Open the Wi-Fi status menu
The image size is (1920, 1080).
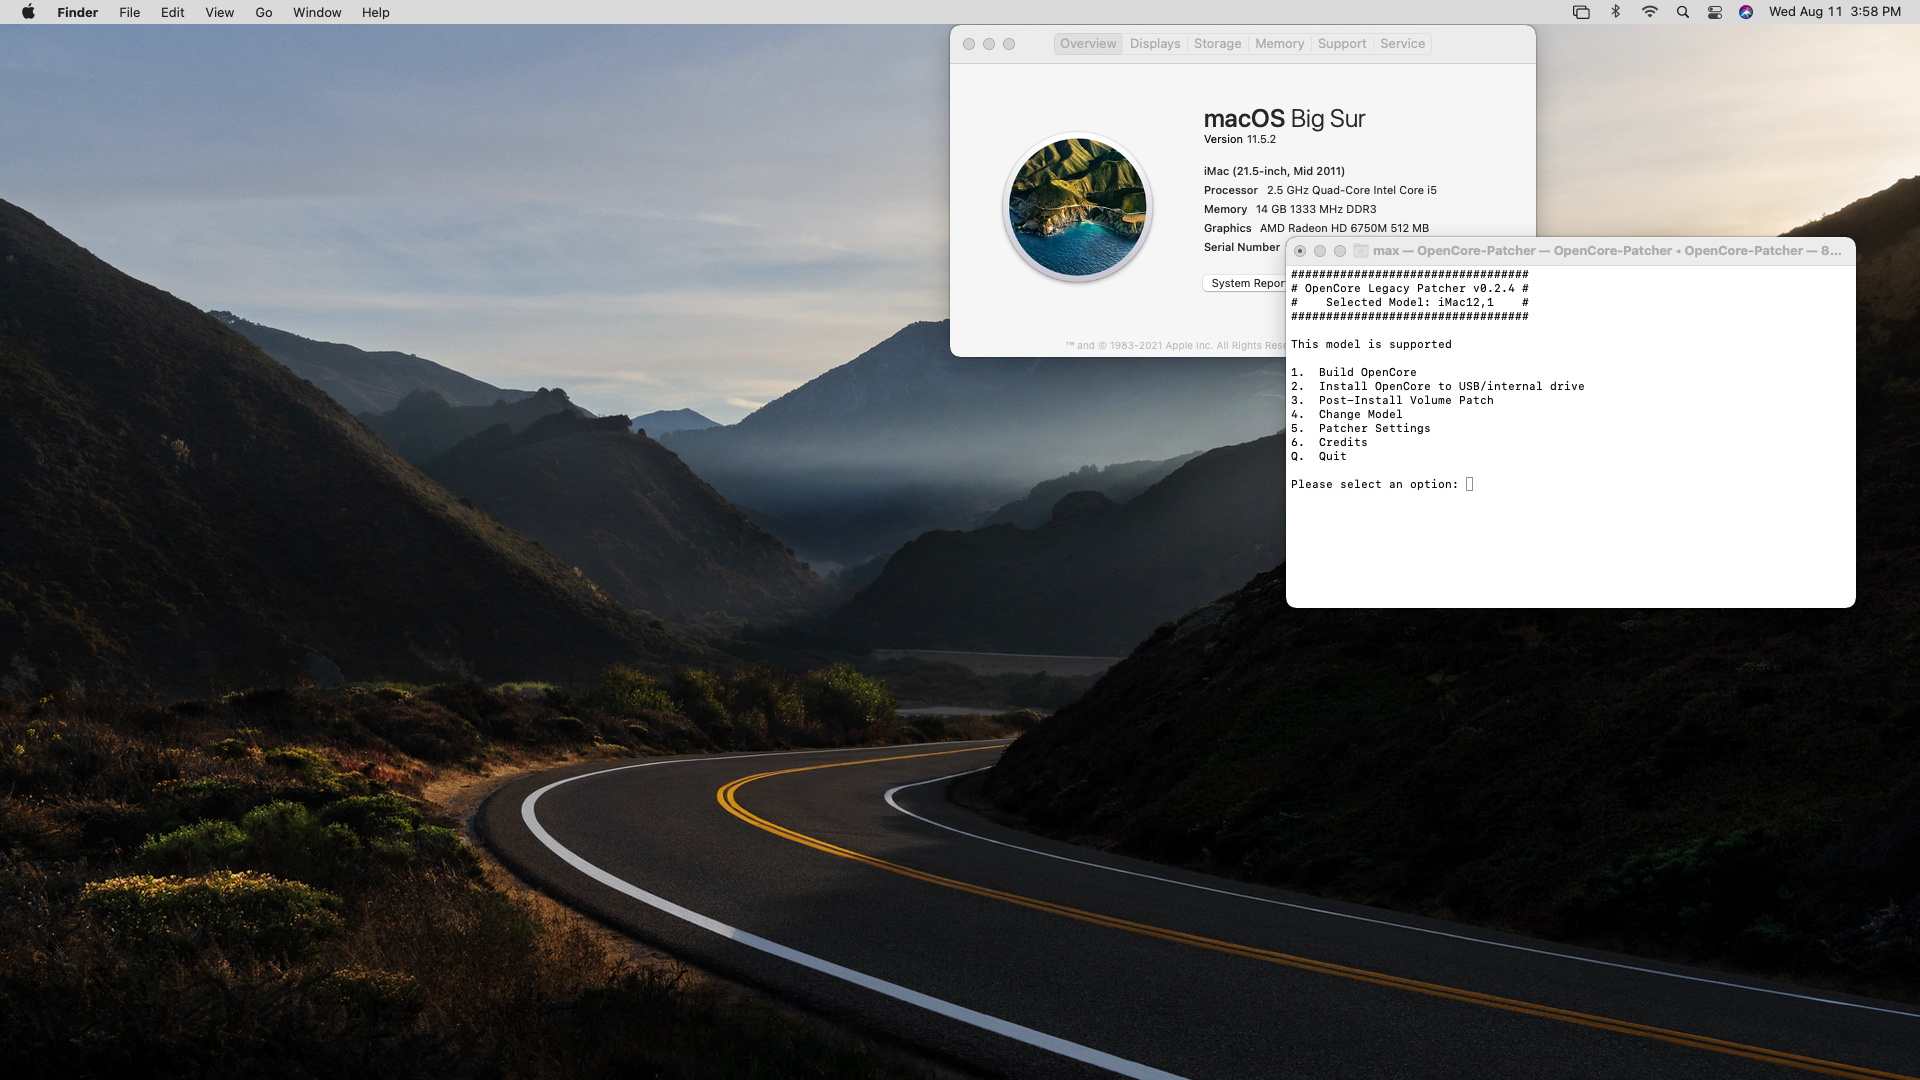pos(1649,12)
